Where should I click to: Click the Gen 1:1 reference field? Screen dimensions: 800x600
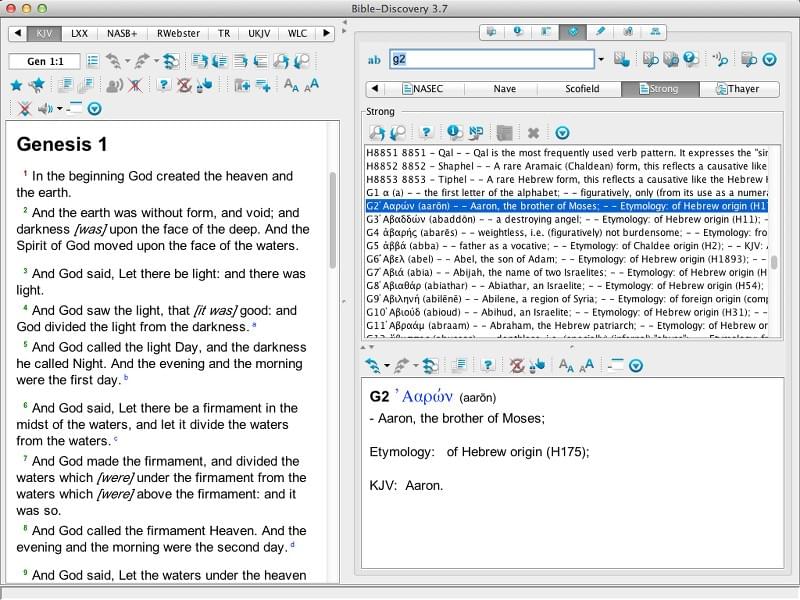tap(45, 62)
